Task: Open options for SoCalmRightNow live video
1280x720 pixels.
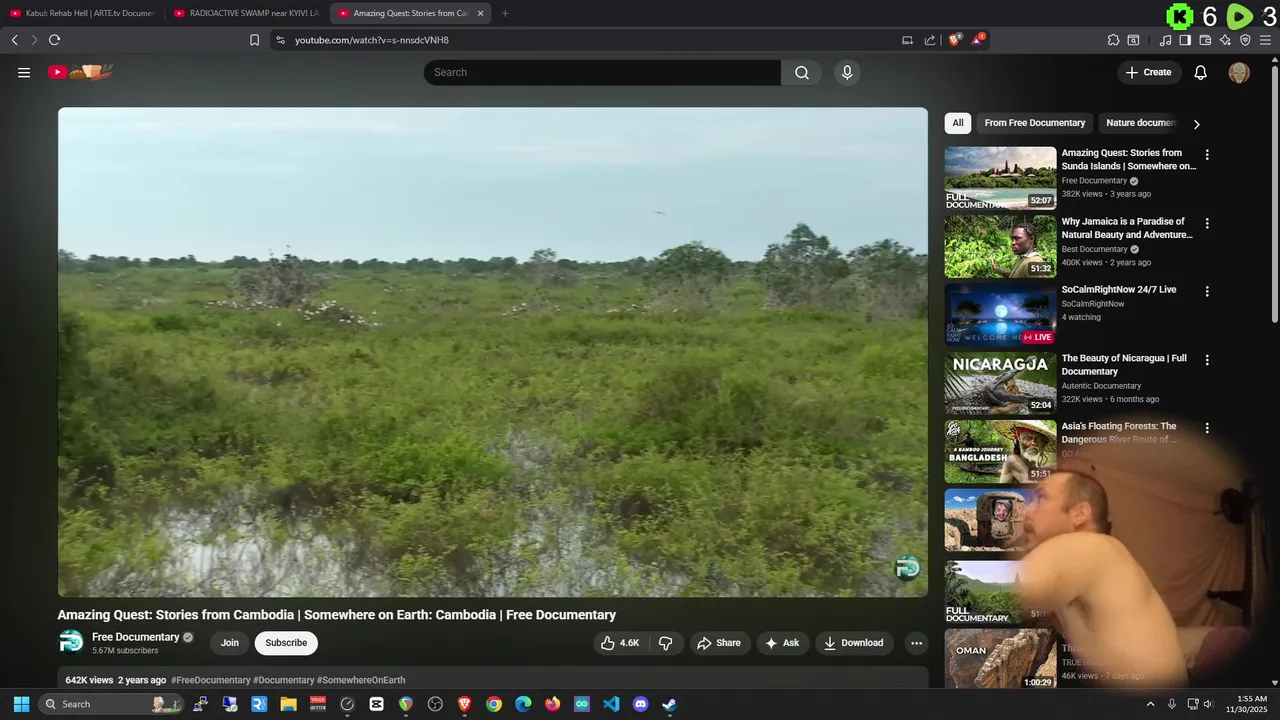Action: [1207, 291]
